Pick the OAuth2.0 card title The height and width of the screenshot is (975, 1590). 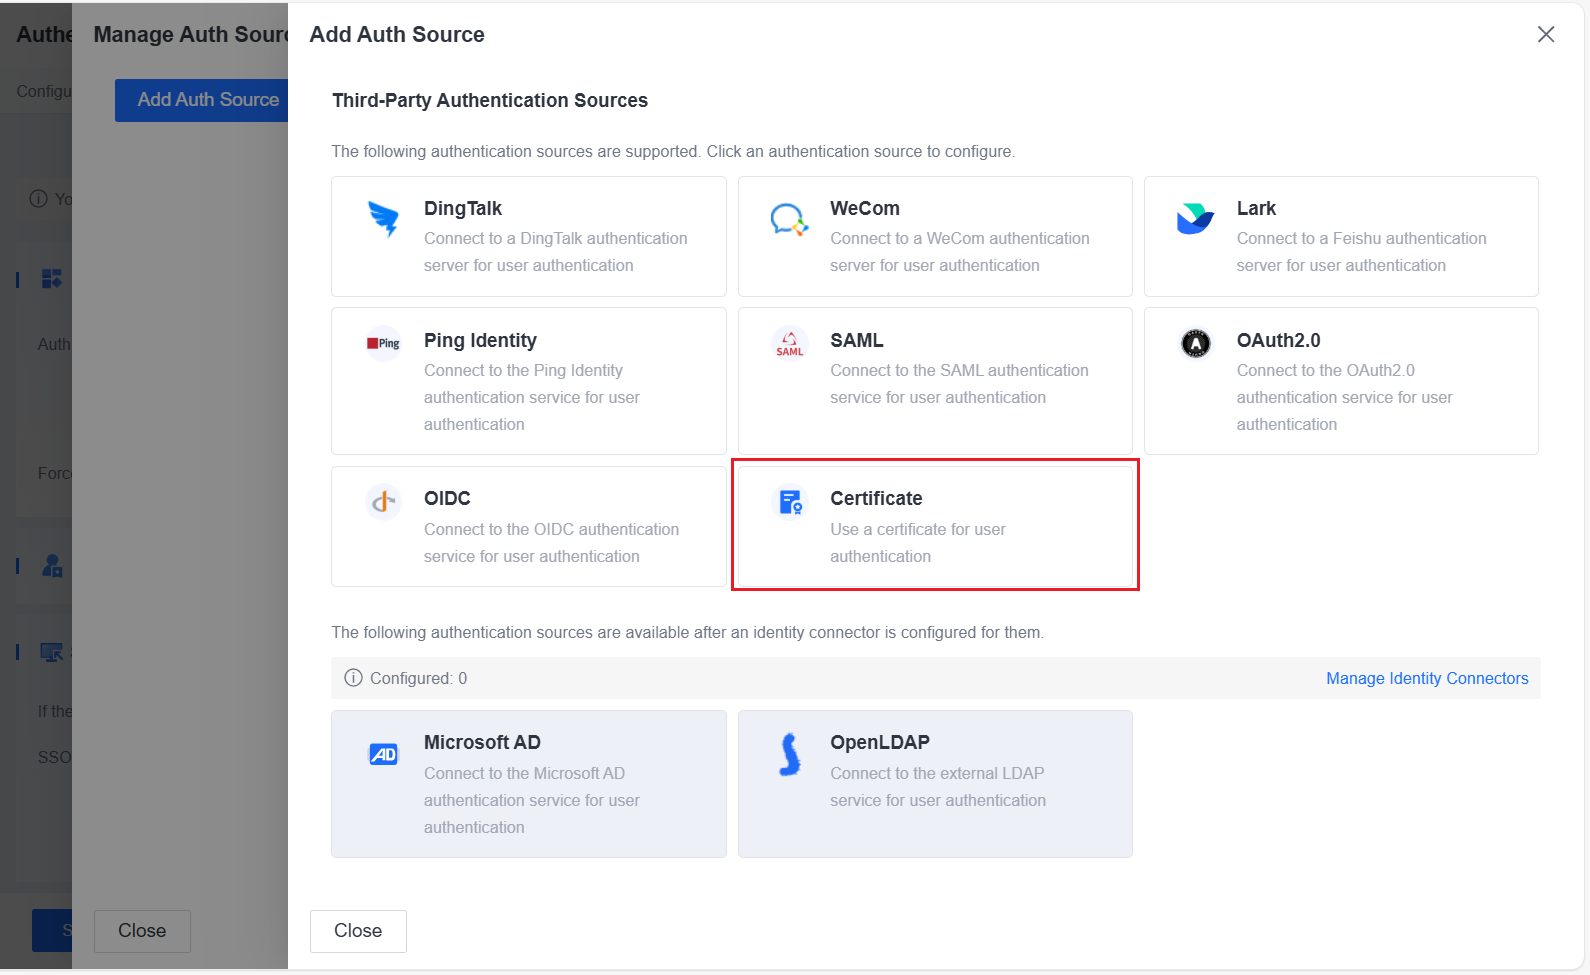(1278, 340)
